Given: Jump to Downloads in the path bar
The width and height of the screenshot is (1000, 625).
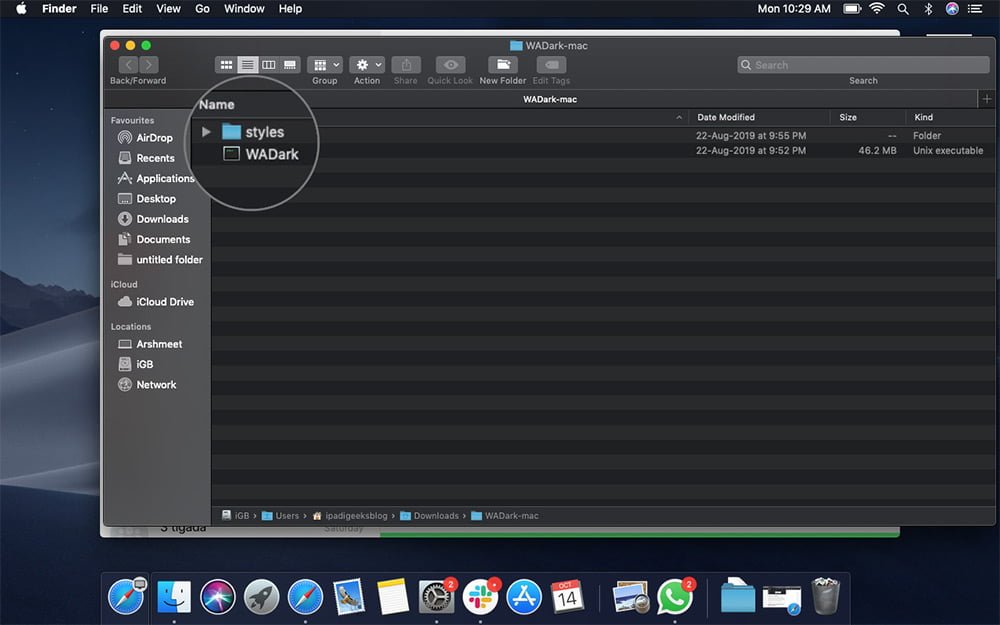Looking at the screenshot, I should 429,515.
